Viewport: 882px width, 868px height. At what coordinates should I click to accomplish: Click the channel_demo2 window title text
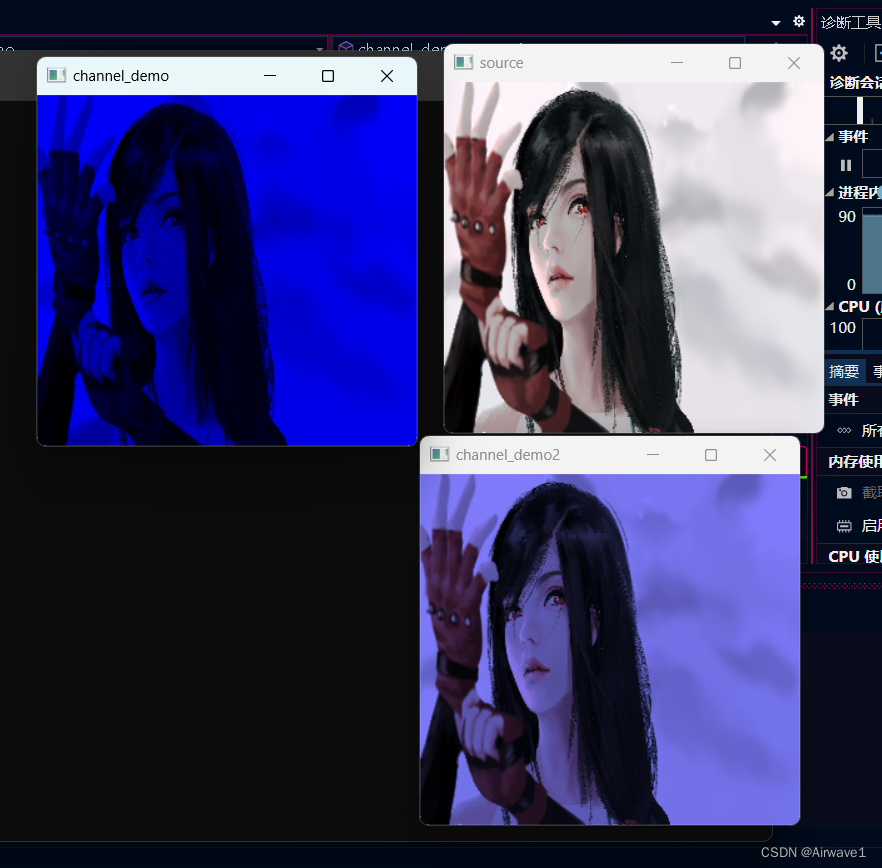pyautogui.click(x=508, y=455)
